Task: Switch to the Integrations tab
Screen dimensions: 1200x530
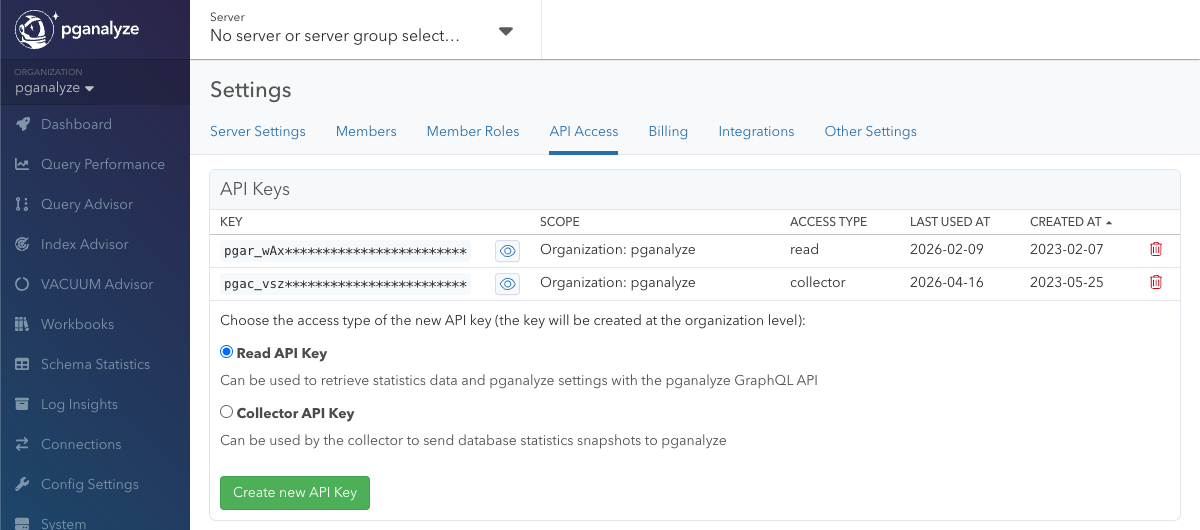Action: pos(756,131)
